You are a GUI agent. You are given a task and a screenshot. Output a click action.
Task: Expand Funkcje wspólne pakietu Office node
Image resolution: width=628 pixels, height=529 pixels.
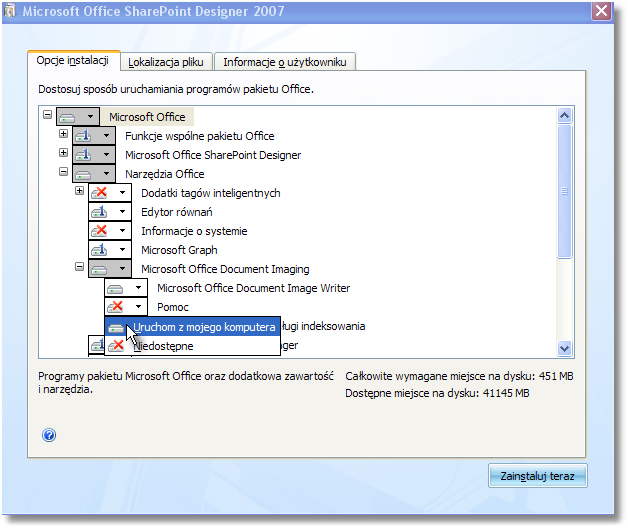click(63, 133)
